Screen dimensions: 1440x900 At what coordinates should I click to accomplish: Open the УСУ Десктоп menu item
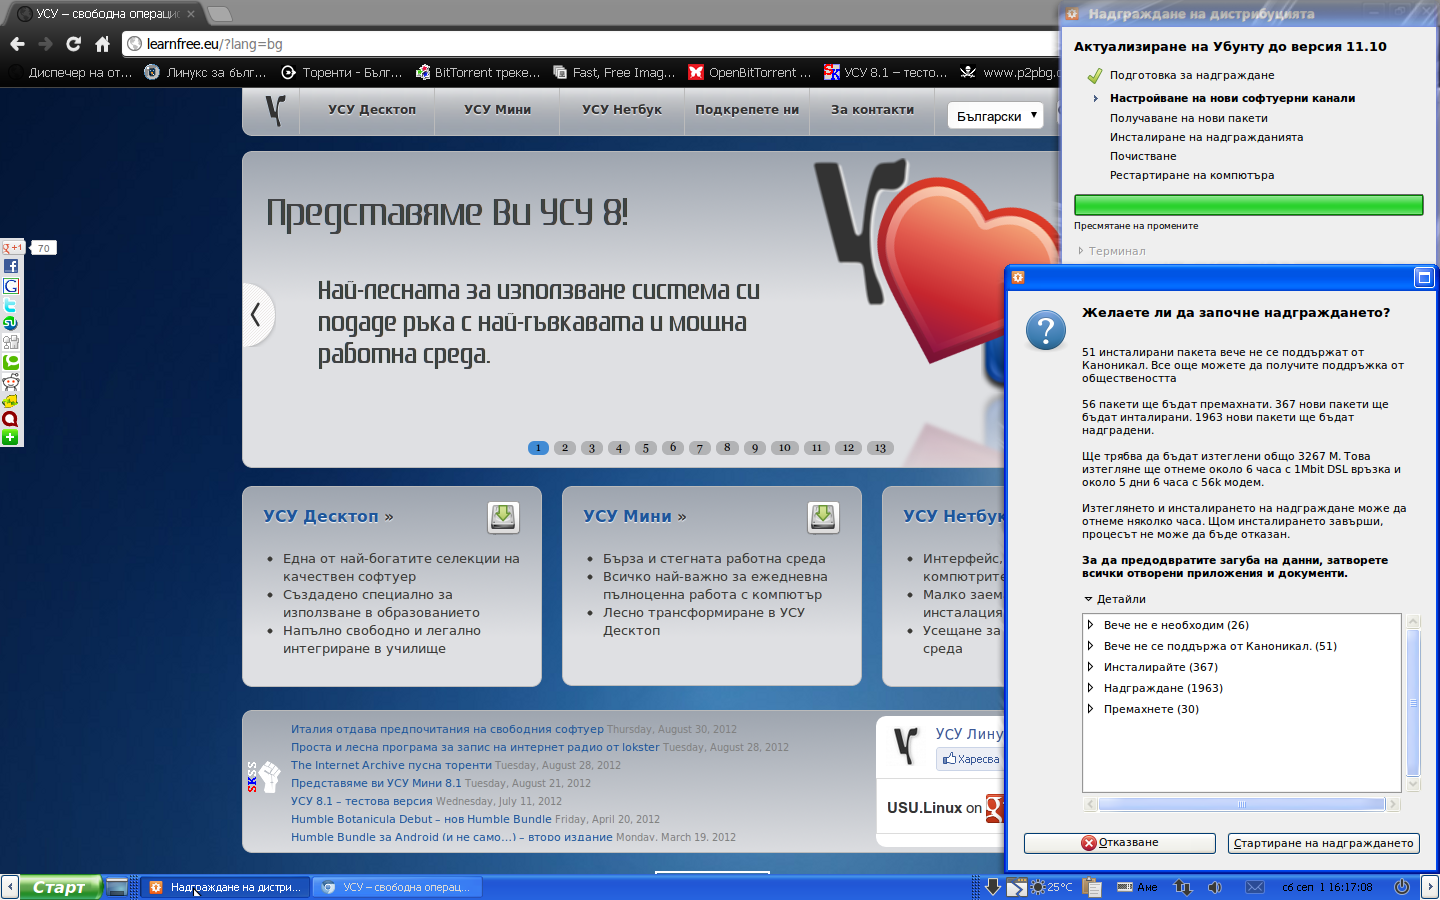[x=372, y=110]
